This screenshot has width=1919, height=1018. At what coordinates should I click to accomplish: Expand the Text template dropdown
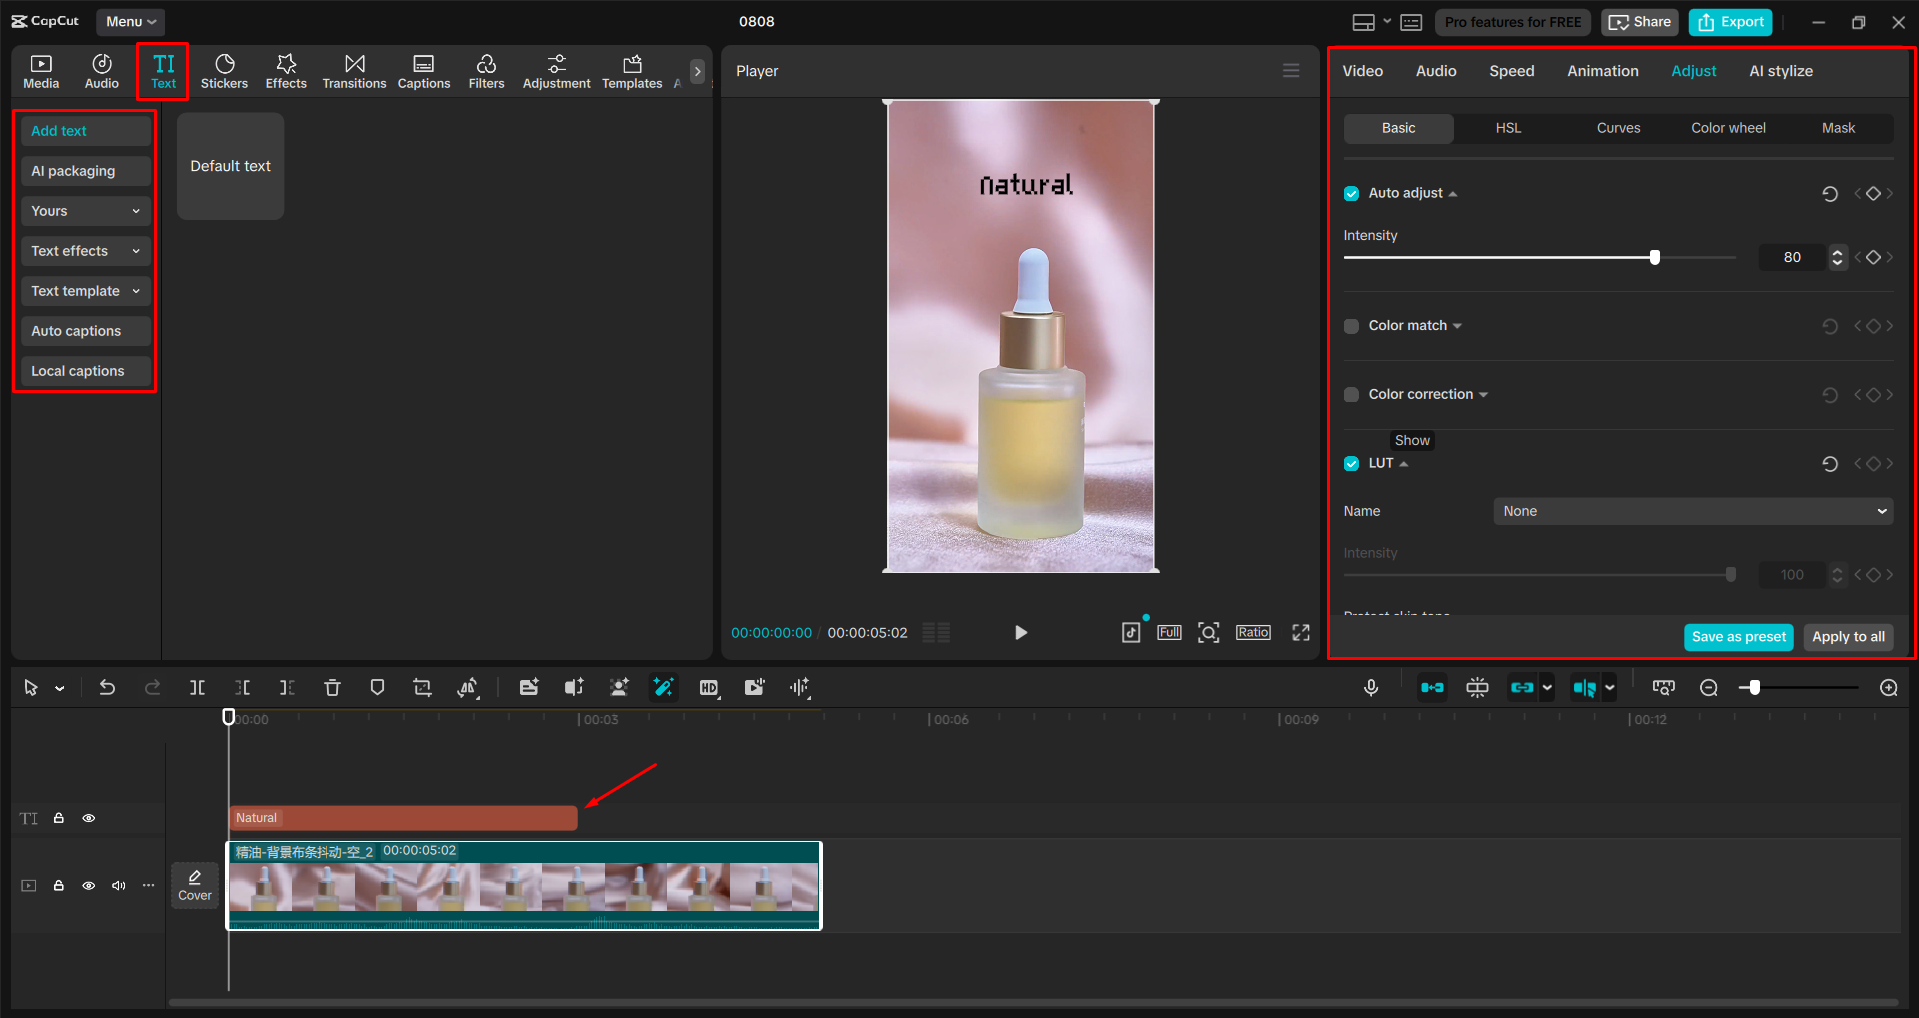85,291
